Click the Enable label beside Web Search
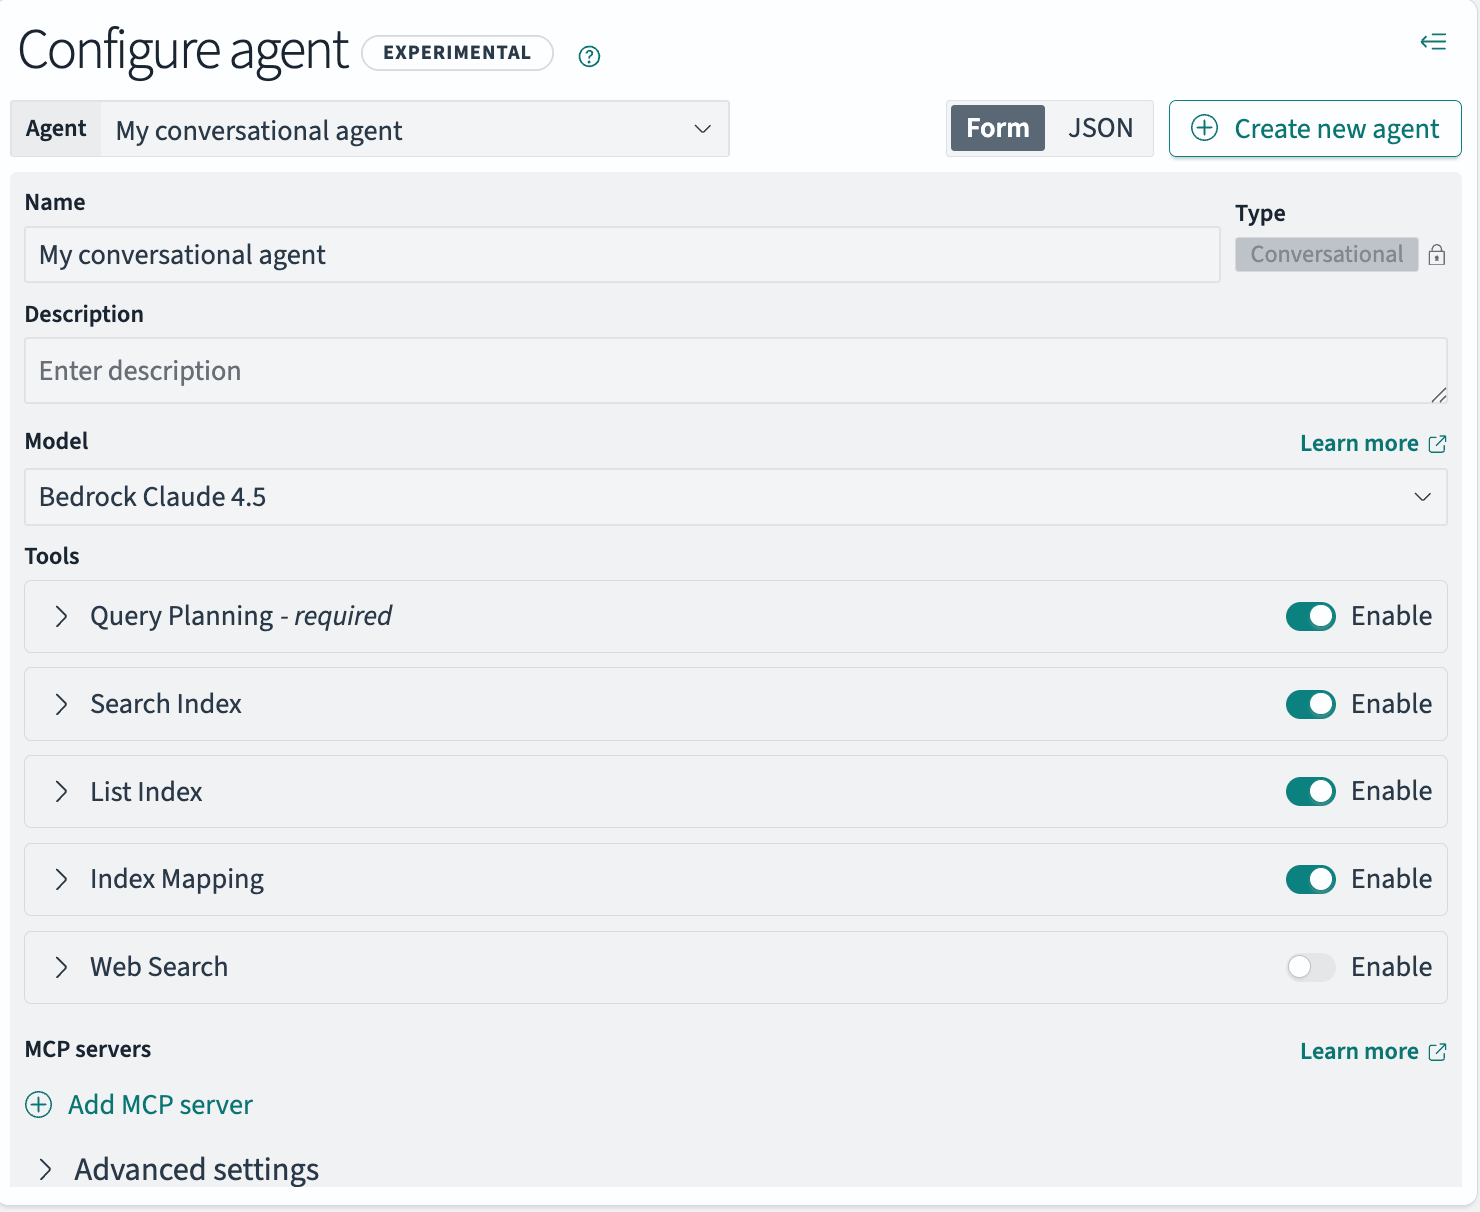The width and height of the screenshot is (1480, 1212). pos(1391,967)
